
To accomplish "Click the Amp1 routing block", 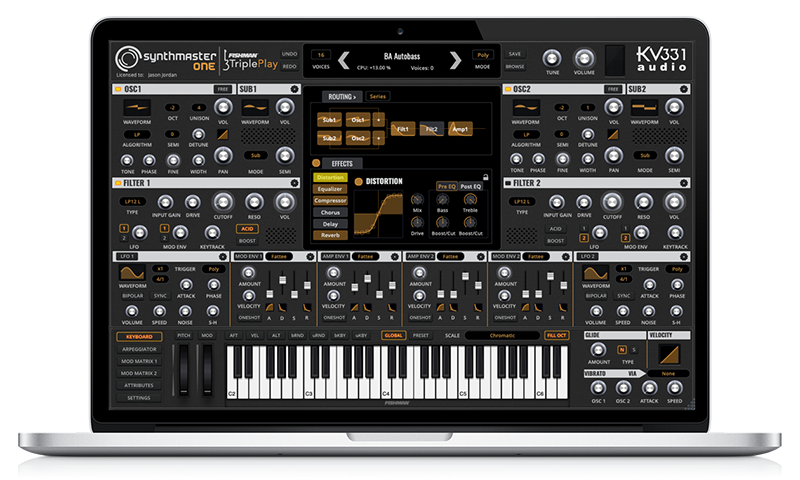I will click(x=460, y=129).
